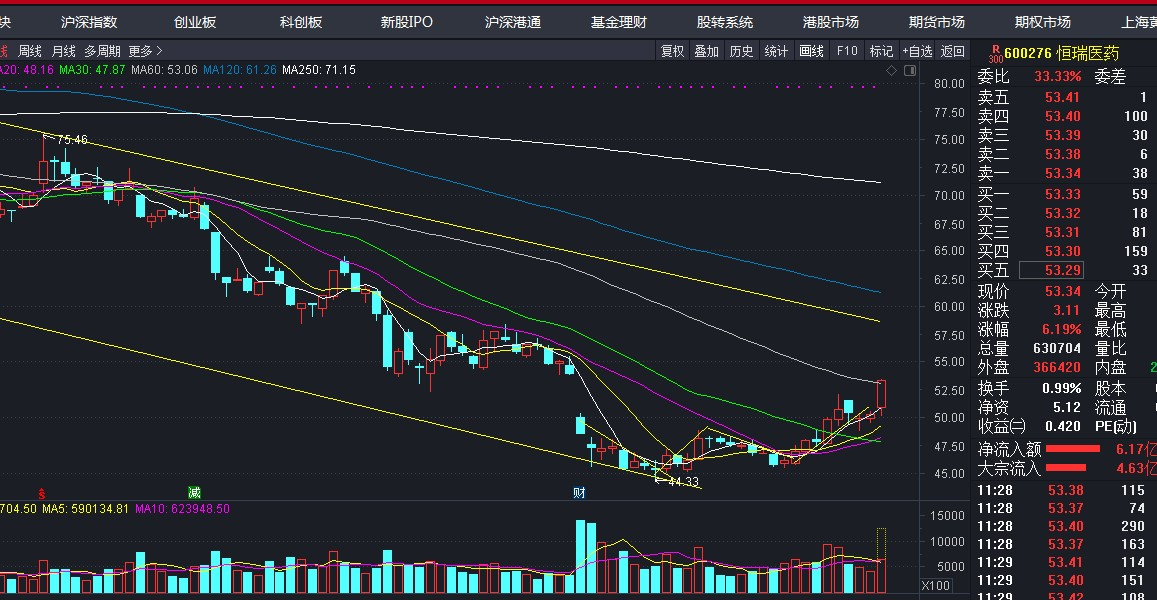Viewport: 1157px width, 600px height.
Task: Click the 叠加 overlay button
Action: click(706, 51)
